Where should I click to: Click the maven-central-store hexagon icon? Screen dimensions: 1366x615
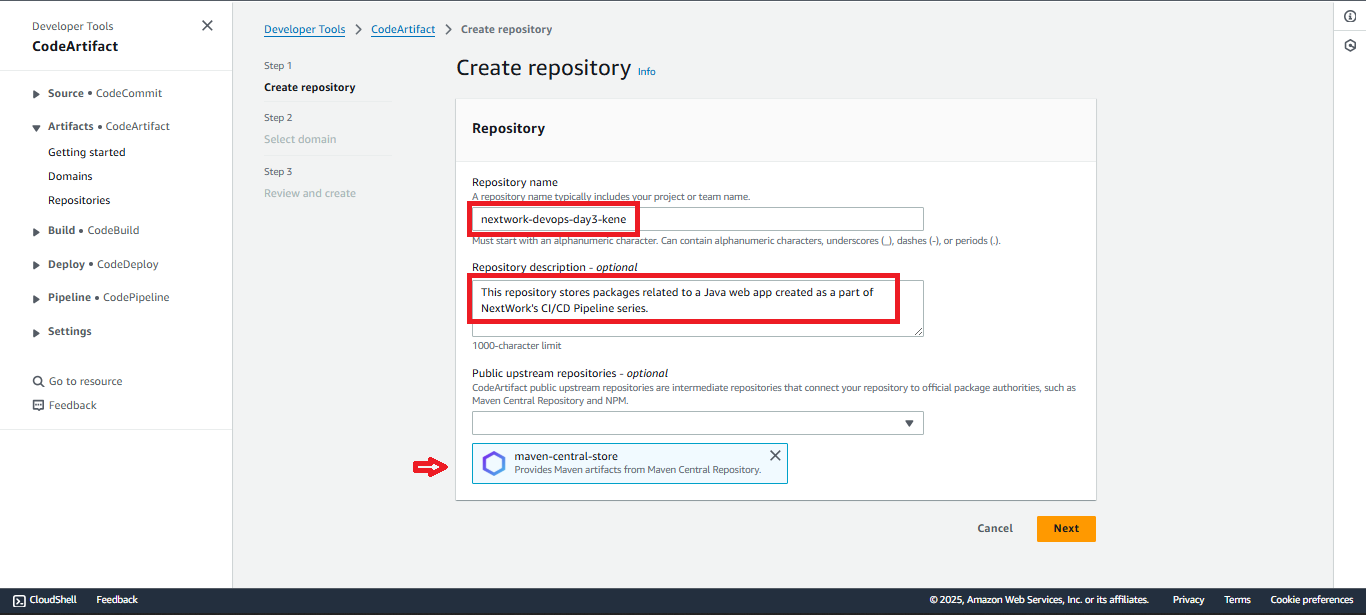click(494, 463)
